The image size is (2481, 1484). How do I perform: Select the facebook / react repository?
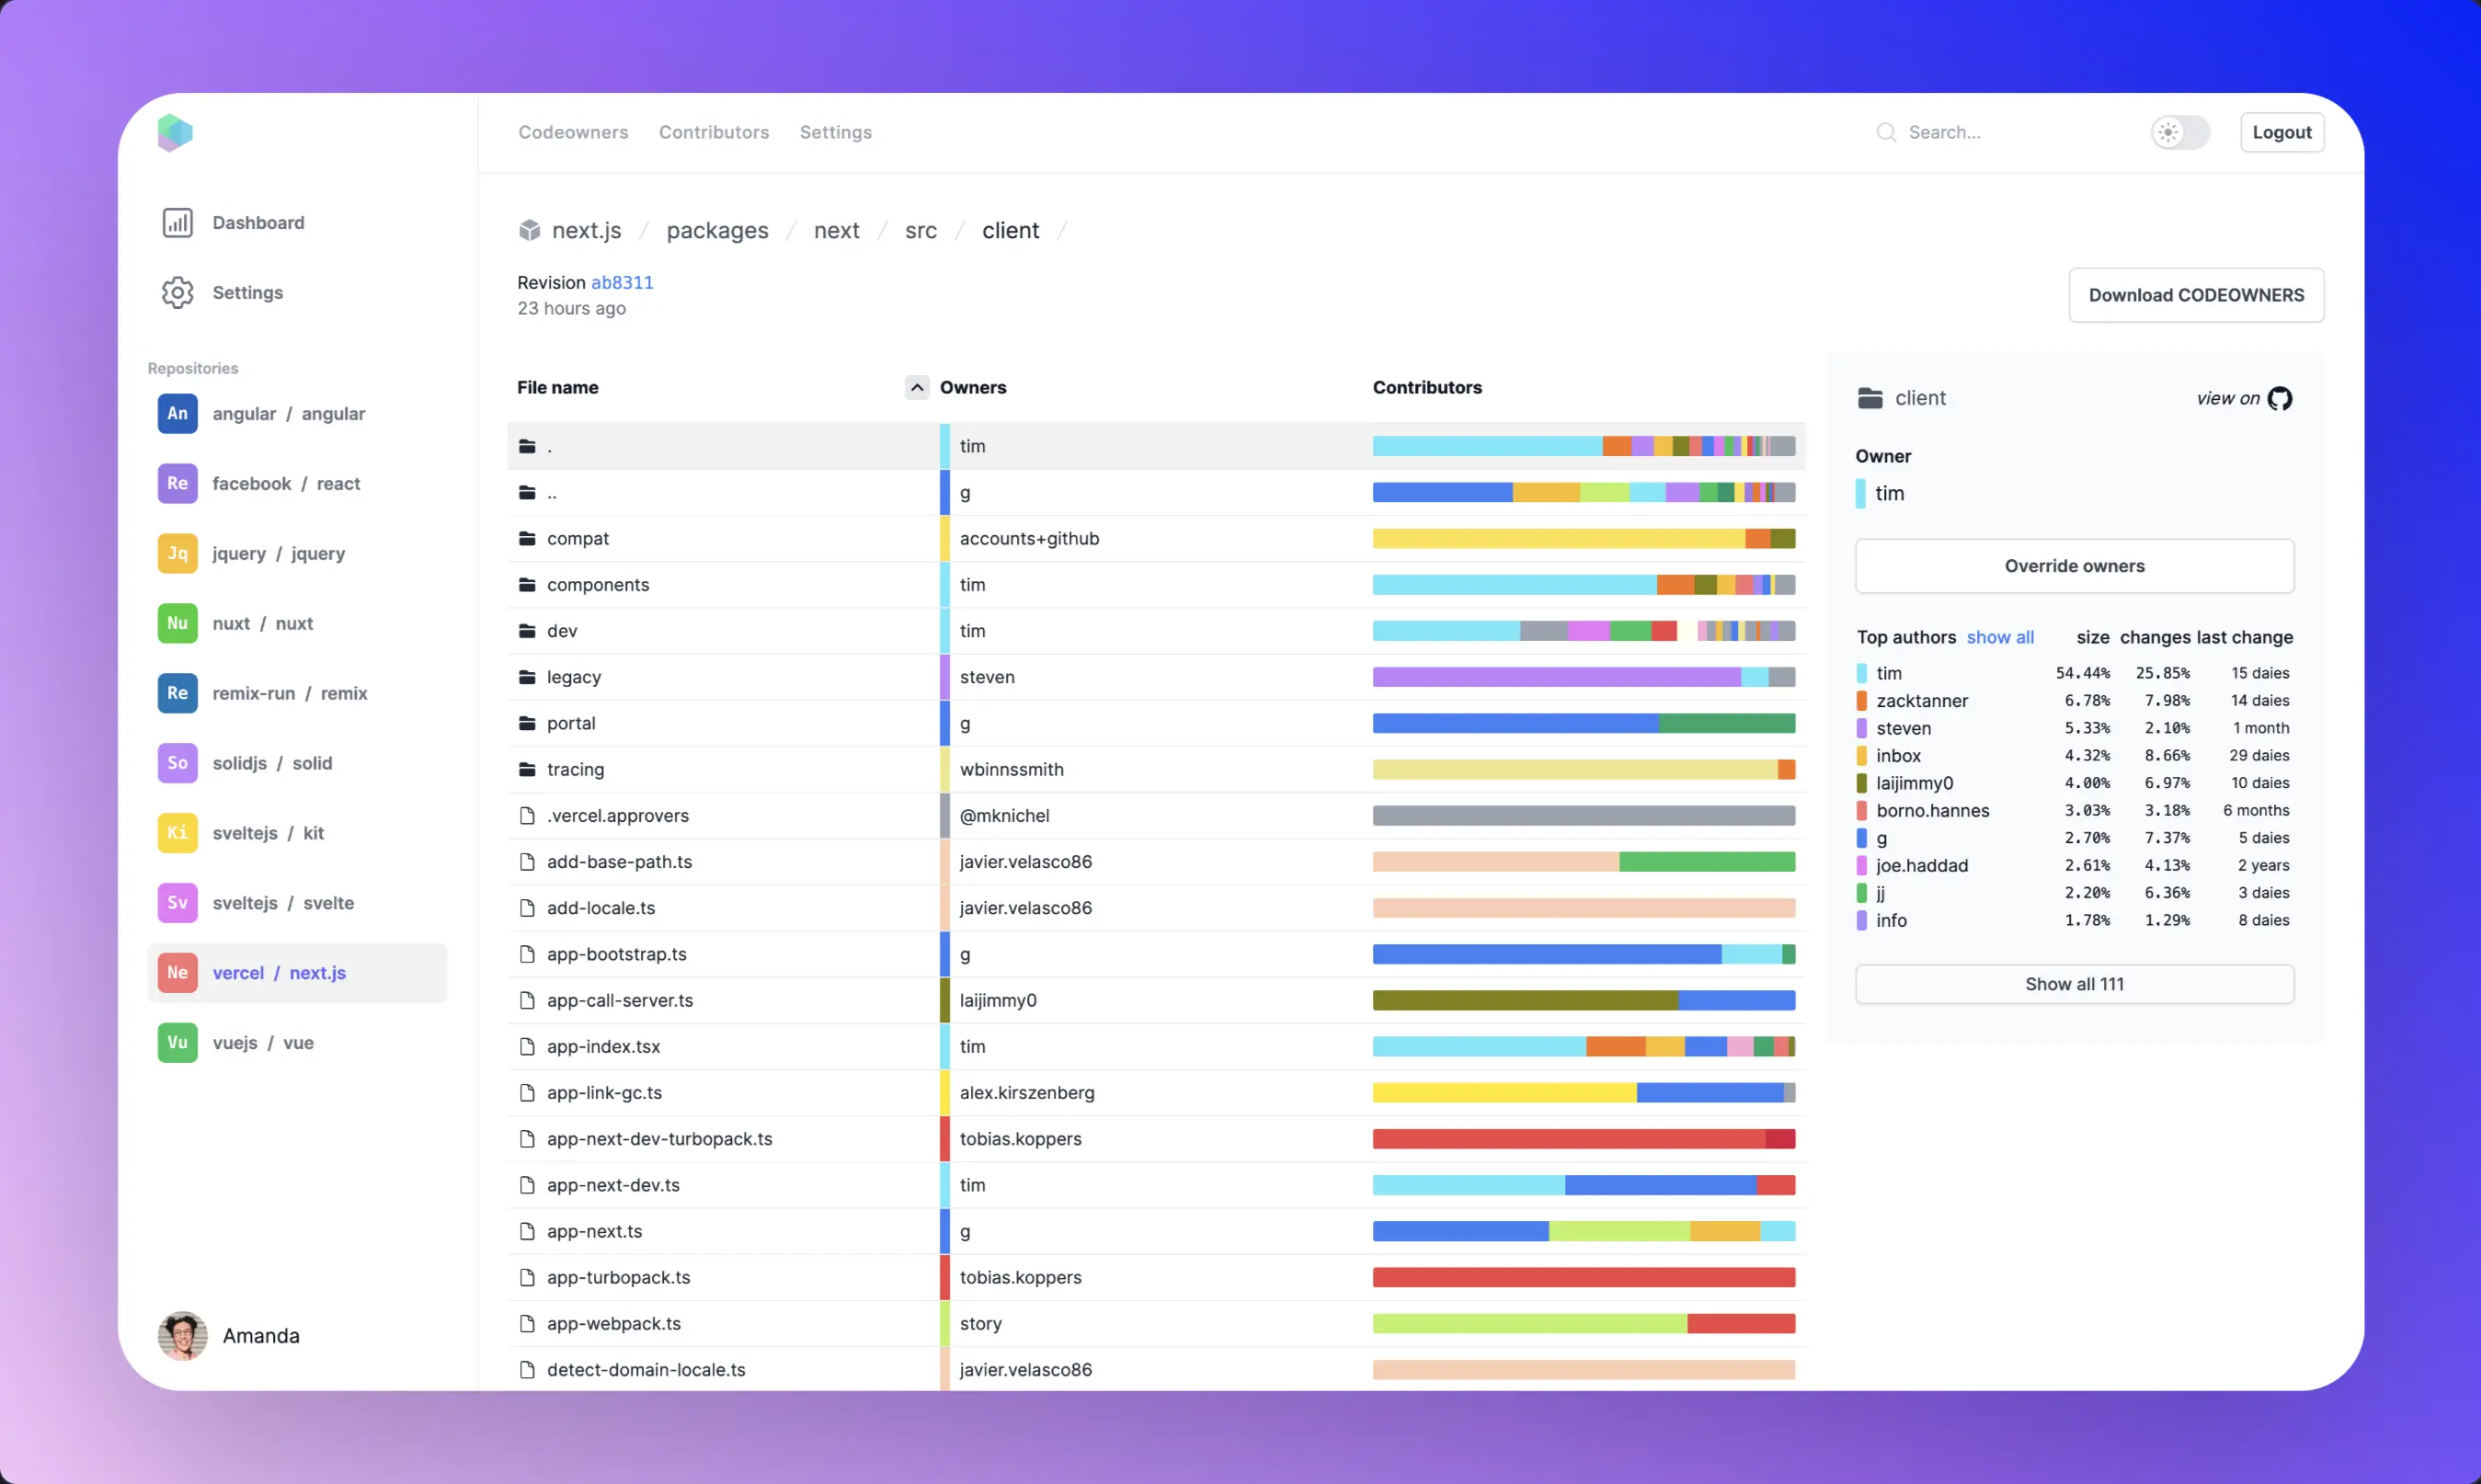point(297,483)
